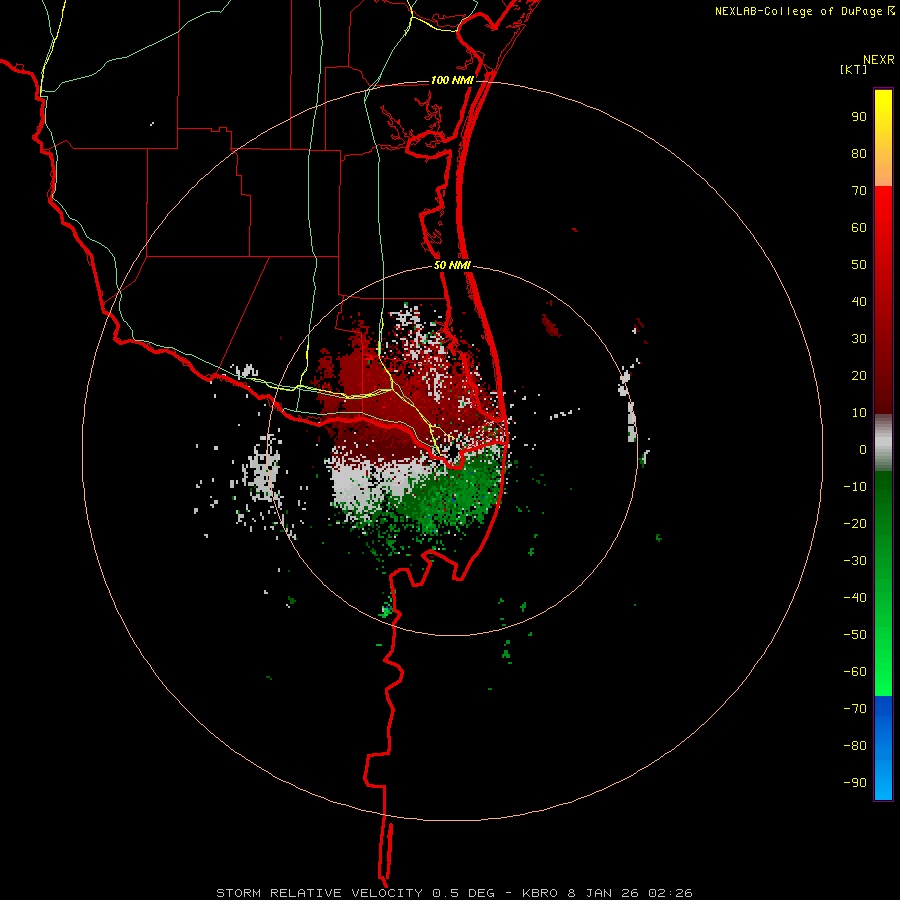Select the 60 value on the velocity scale
Screen dimensions: 900x900
(x=859, y=227)
